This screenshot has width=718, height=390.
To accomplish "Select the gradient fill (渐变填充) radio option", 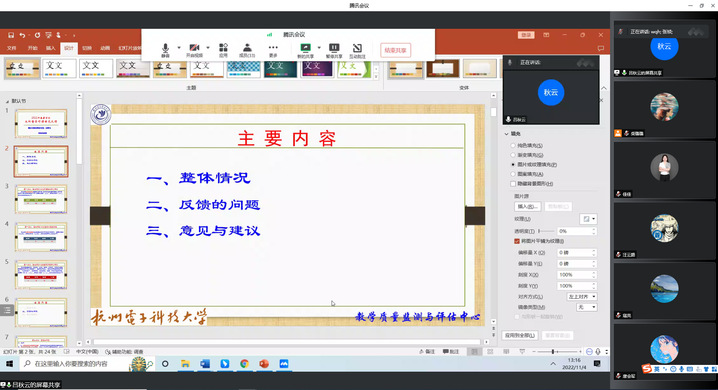I will (x=513, y=155).
